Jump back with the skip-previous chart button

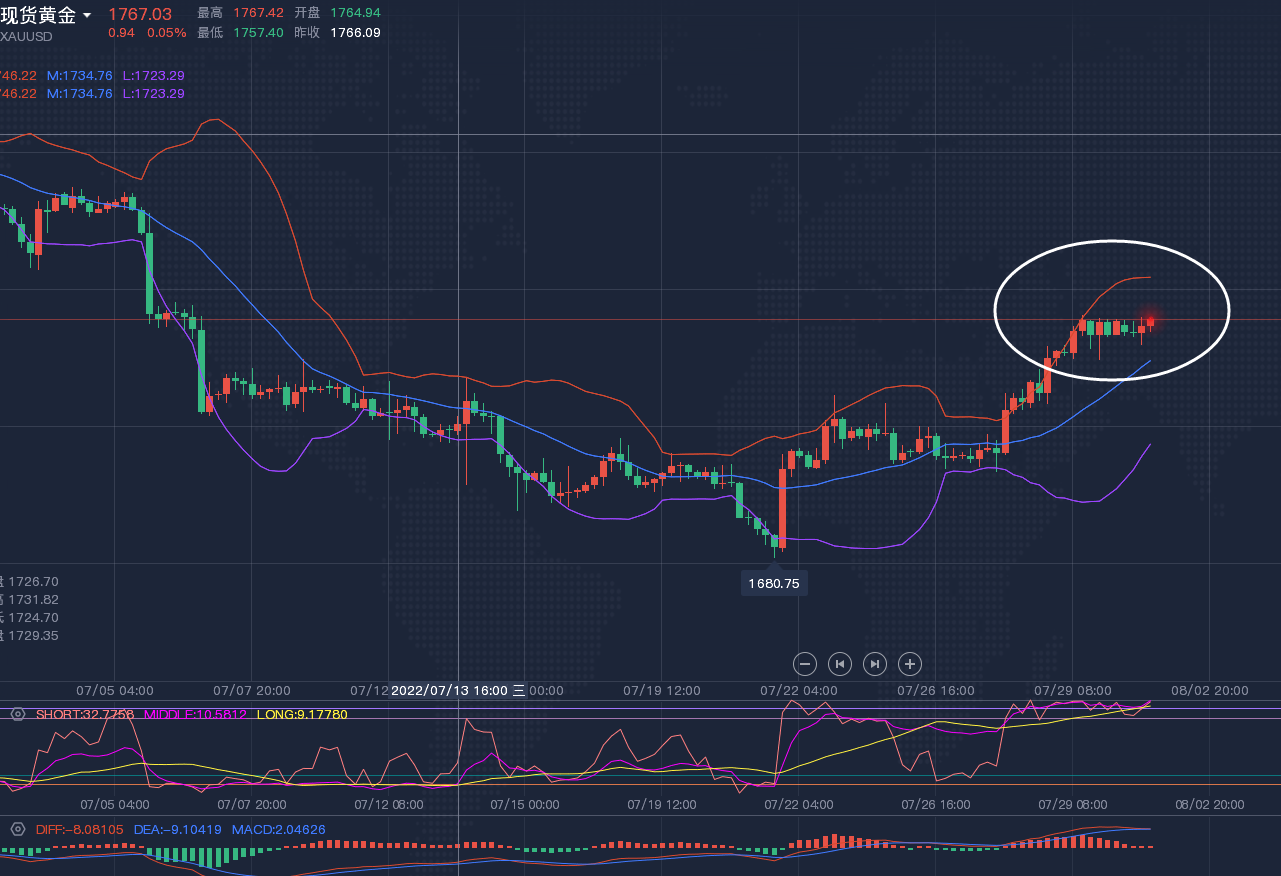tap(840, 663)
